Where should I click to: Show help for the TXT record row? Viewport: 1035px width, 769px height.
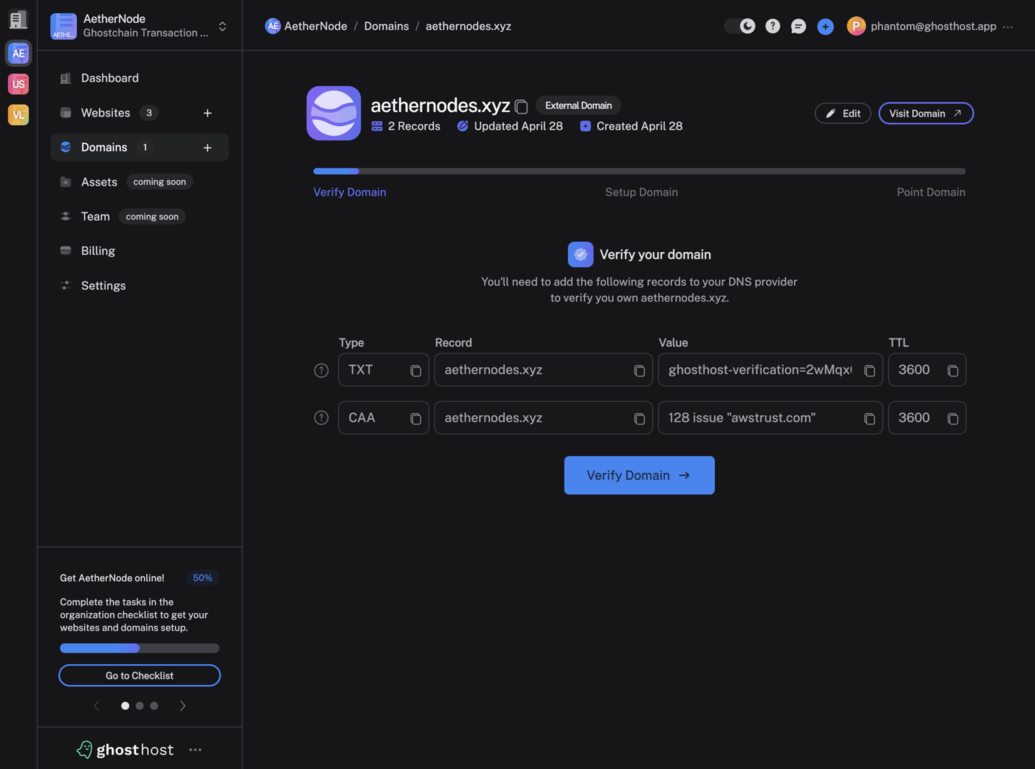point(321,370)
